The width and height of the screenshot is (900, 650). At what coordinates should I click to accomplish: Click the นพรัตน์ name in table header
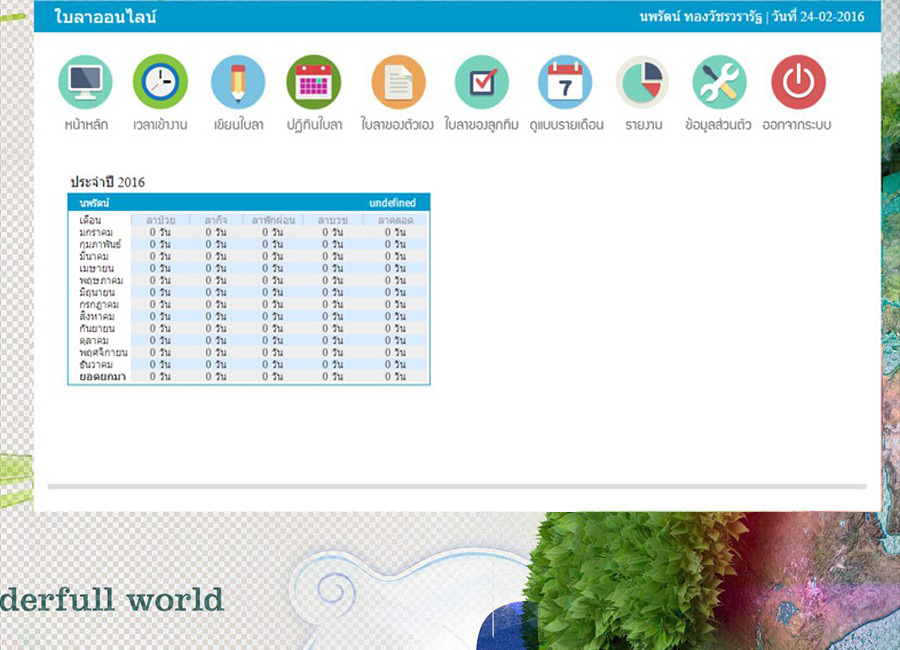[x=94, y=203]
